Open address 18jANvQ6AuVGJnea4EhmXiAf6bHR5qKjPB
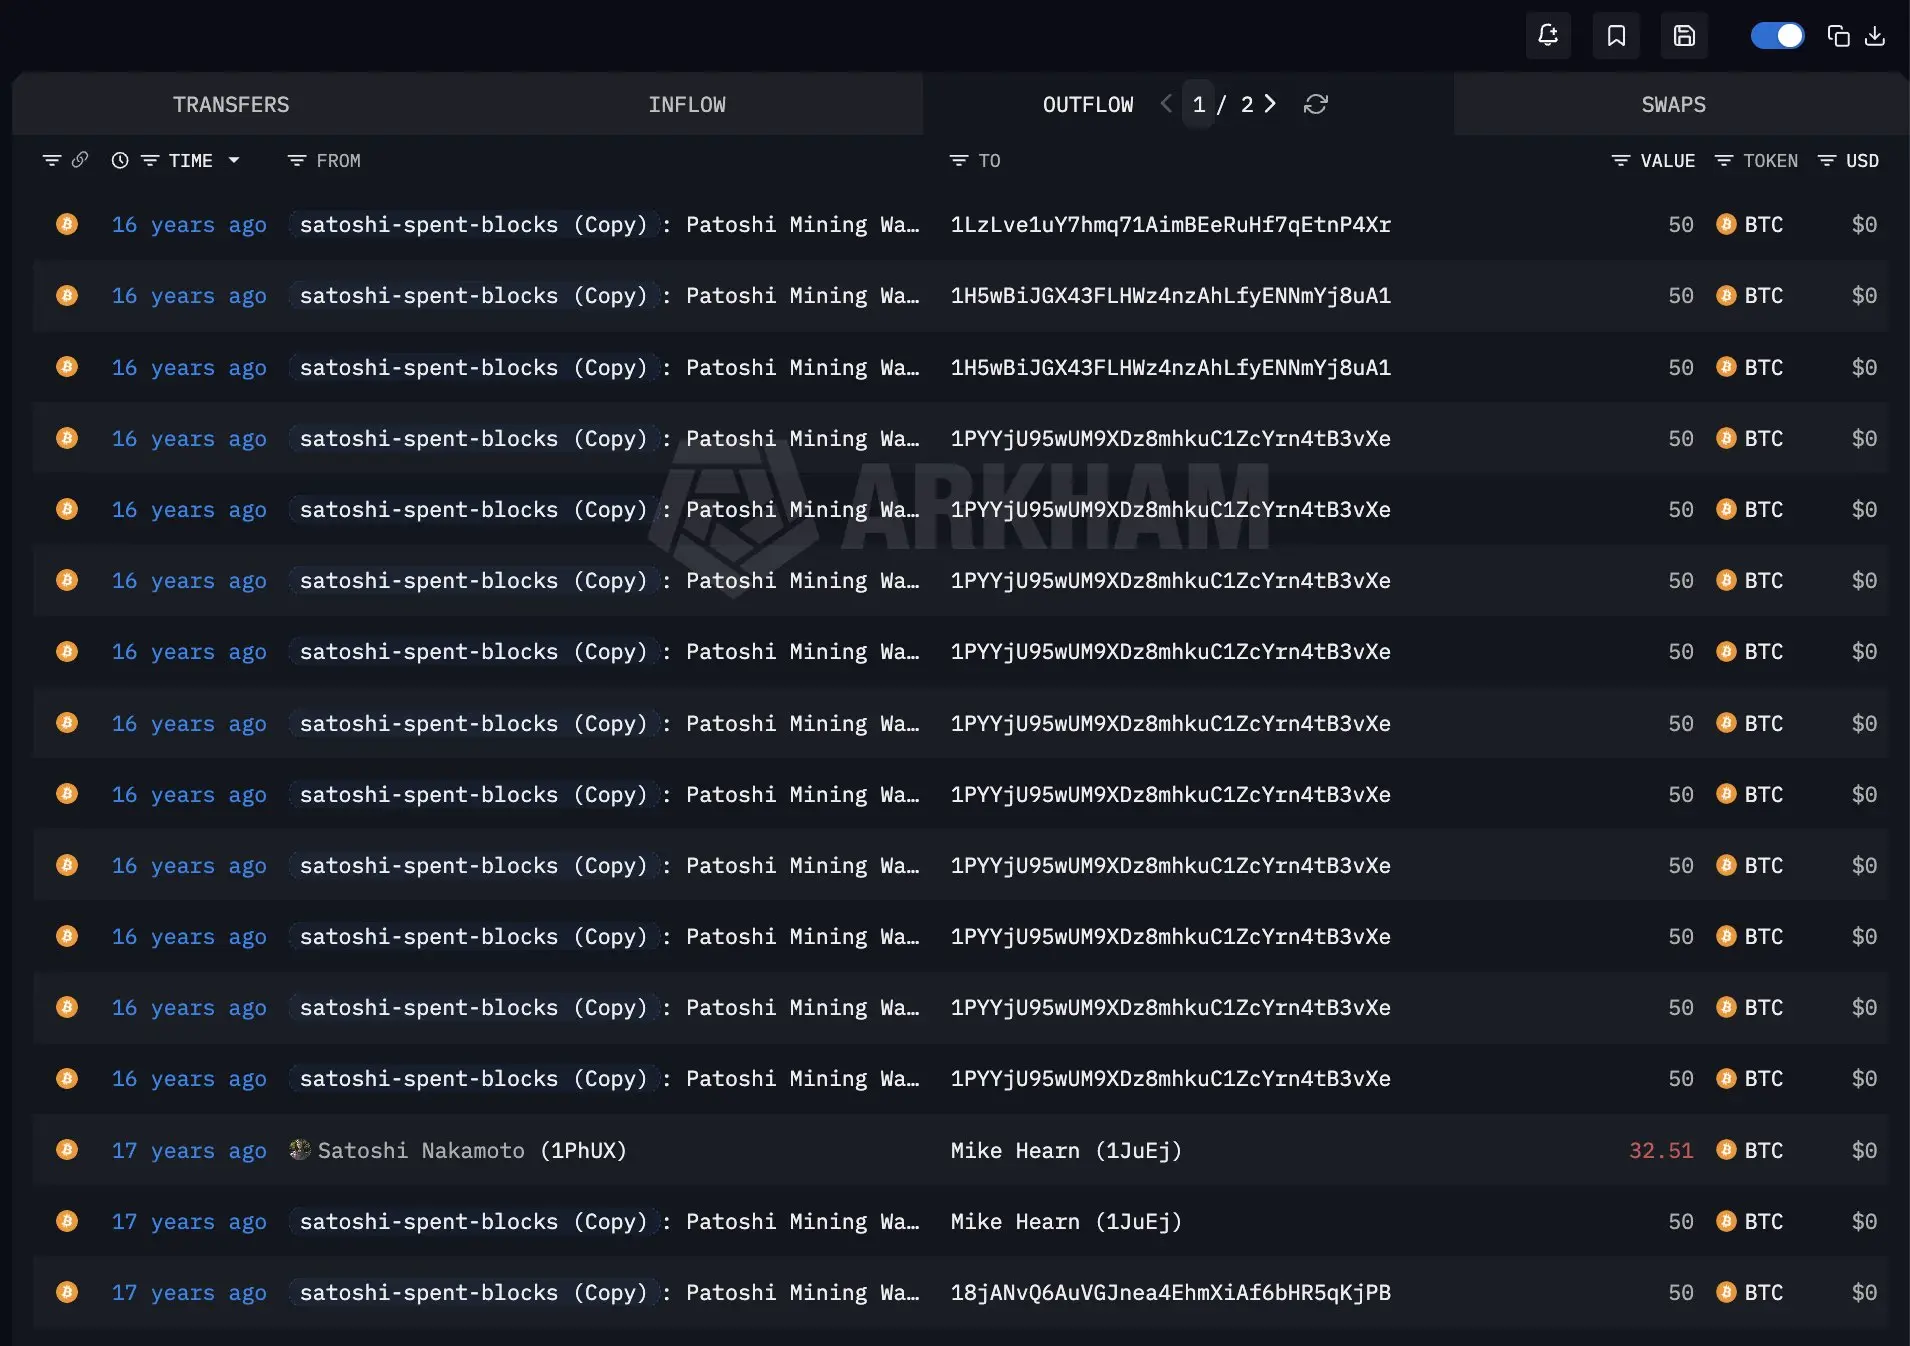The image size is (1910, 1346). click(1171, 1292)
